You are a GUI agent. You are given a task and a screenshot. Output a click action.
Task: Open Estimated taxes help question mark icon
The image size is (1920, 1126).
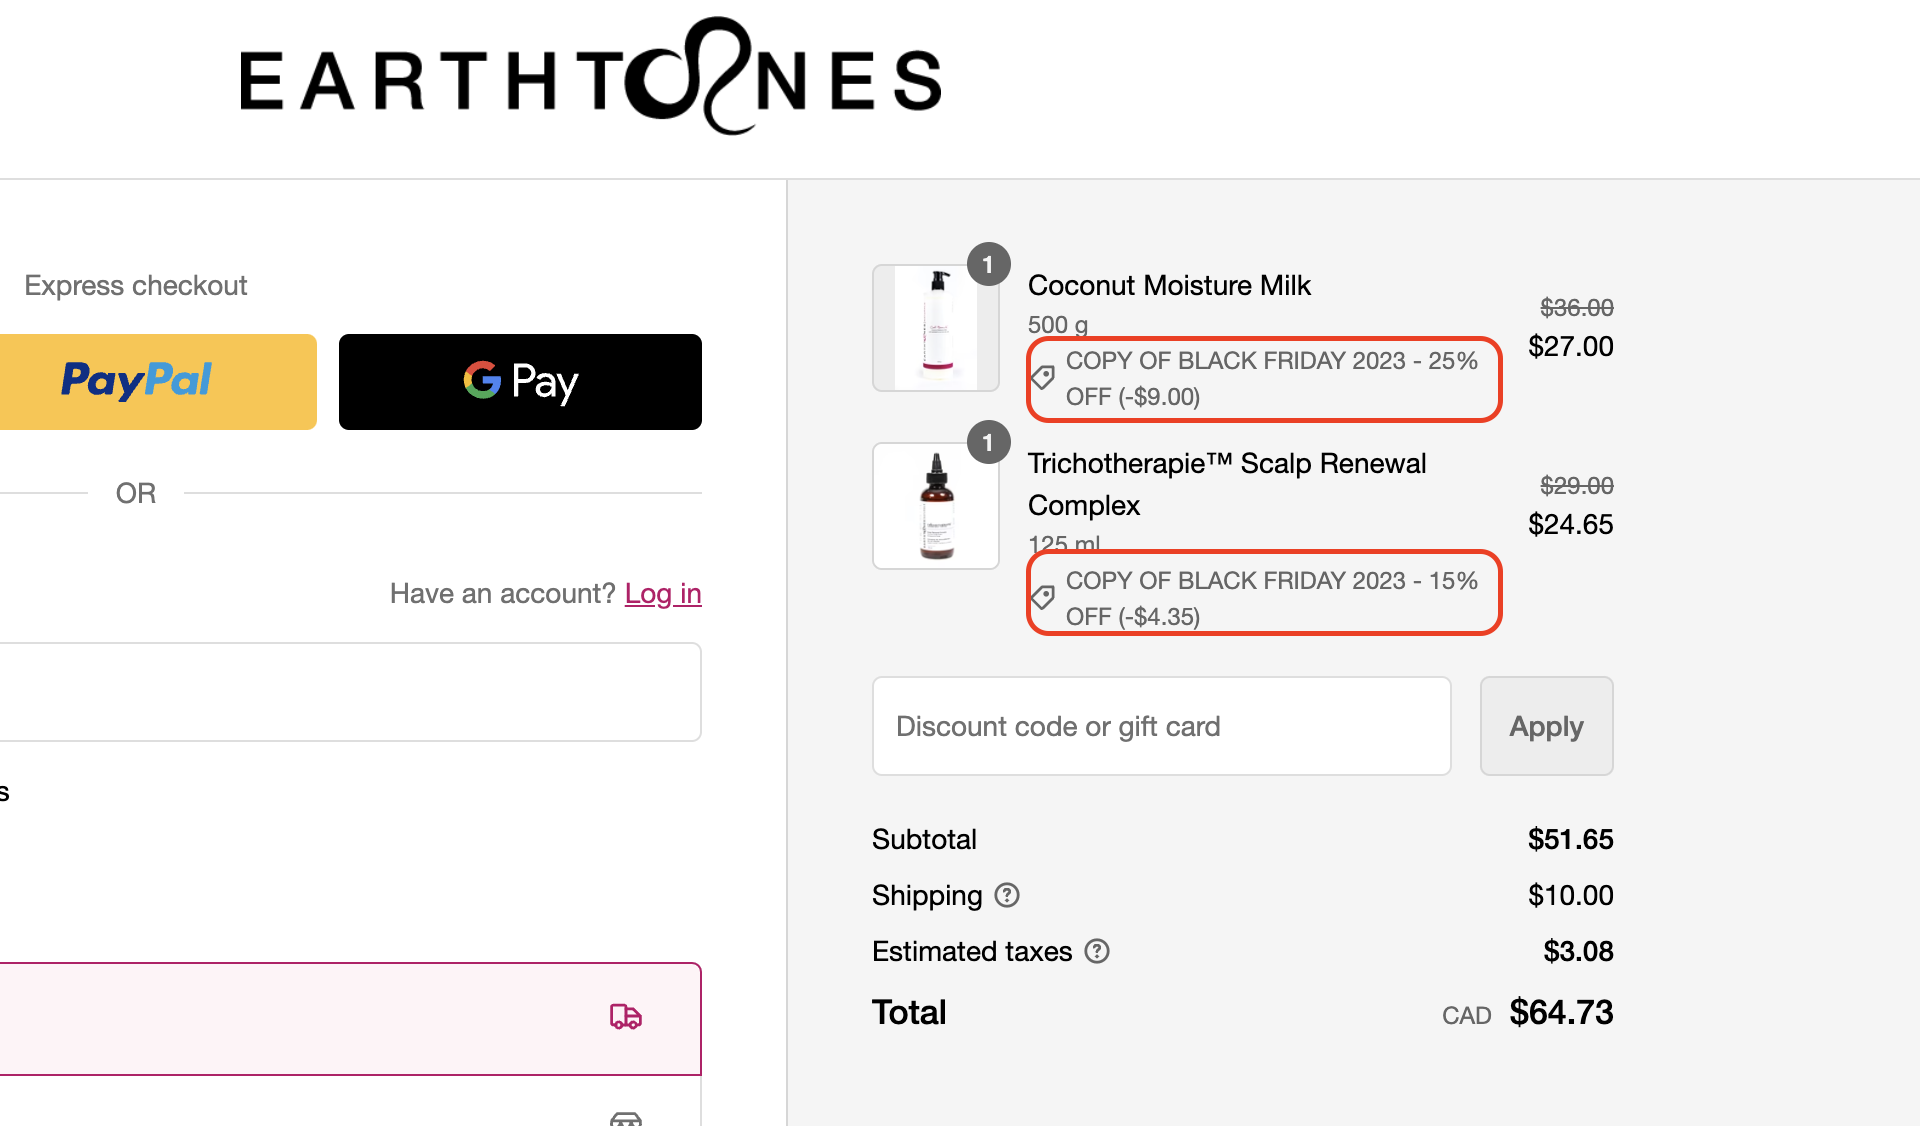tap(1097, 951)
